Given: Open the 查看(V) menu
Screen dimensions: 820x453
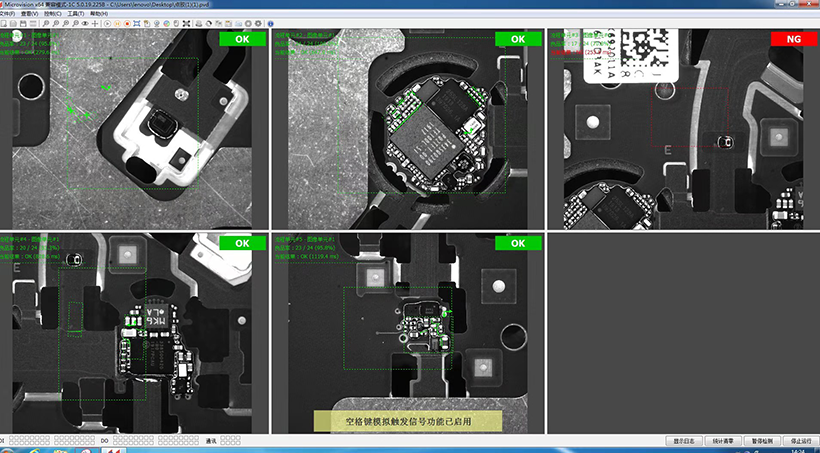Looking at the screenshot, I should click(30, 13).
